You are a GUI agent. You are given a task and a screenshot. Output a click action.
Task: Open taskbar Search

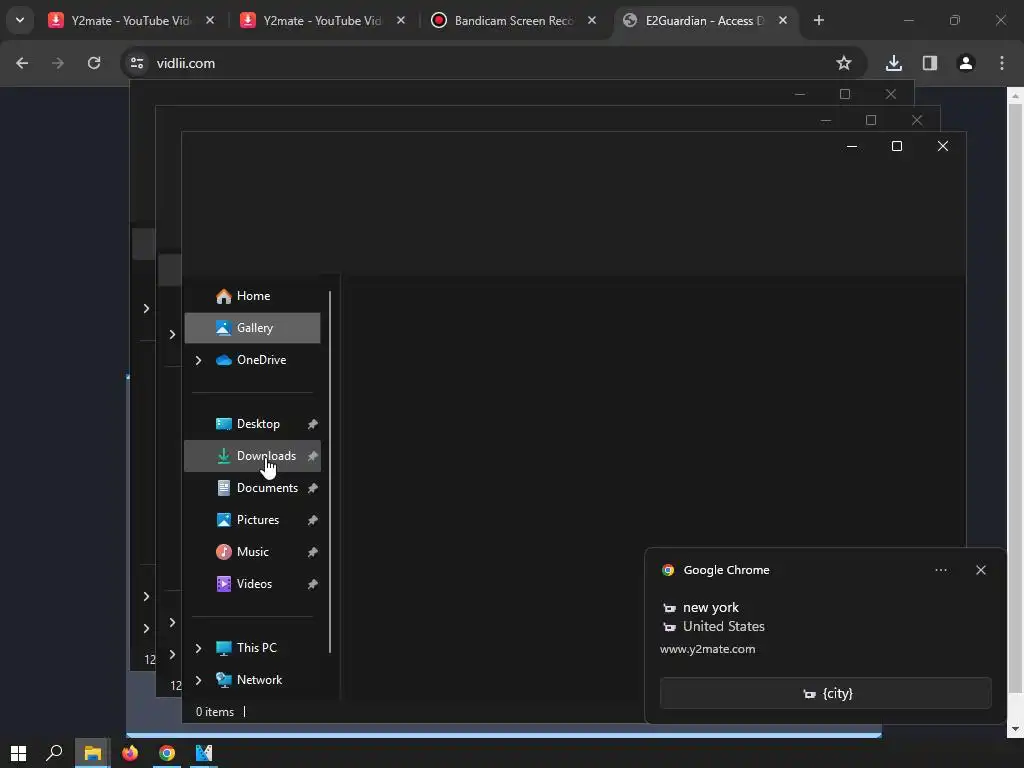click(x=54, y=753)
